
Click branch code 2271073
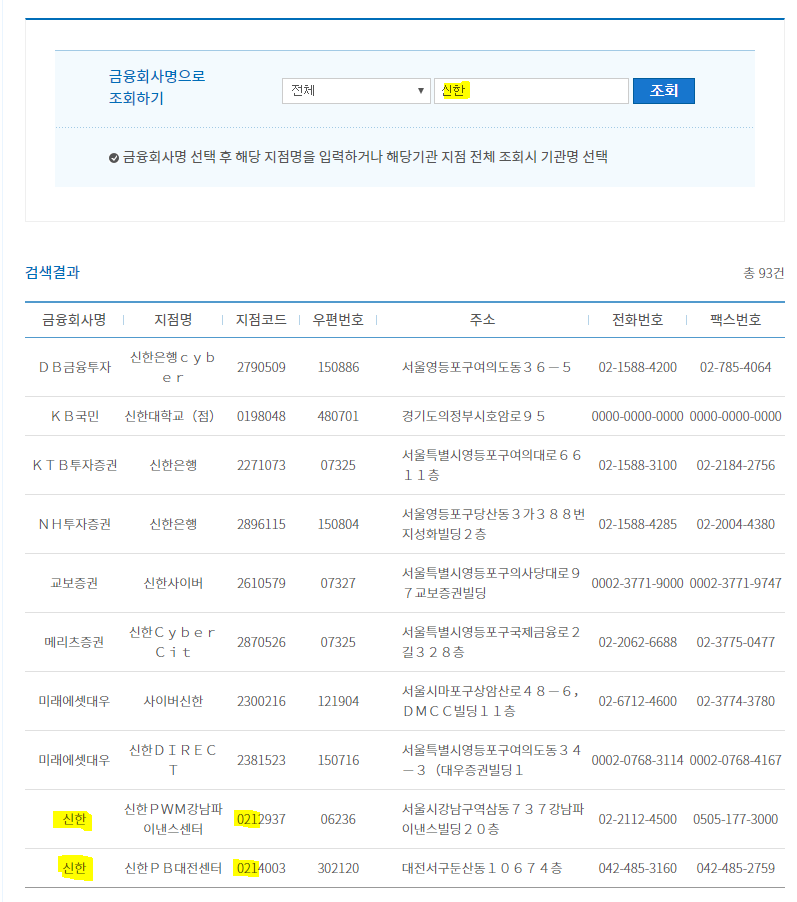point(261,465)
